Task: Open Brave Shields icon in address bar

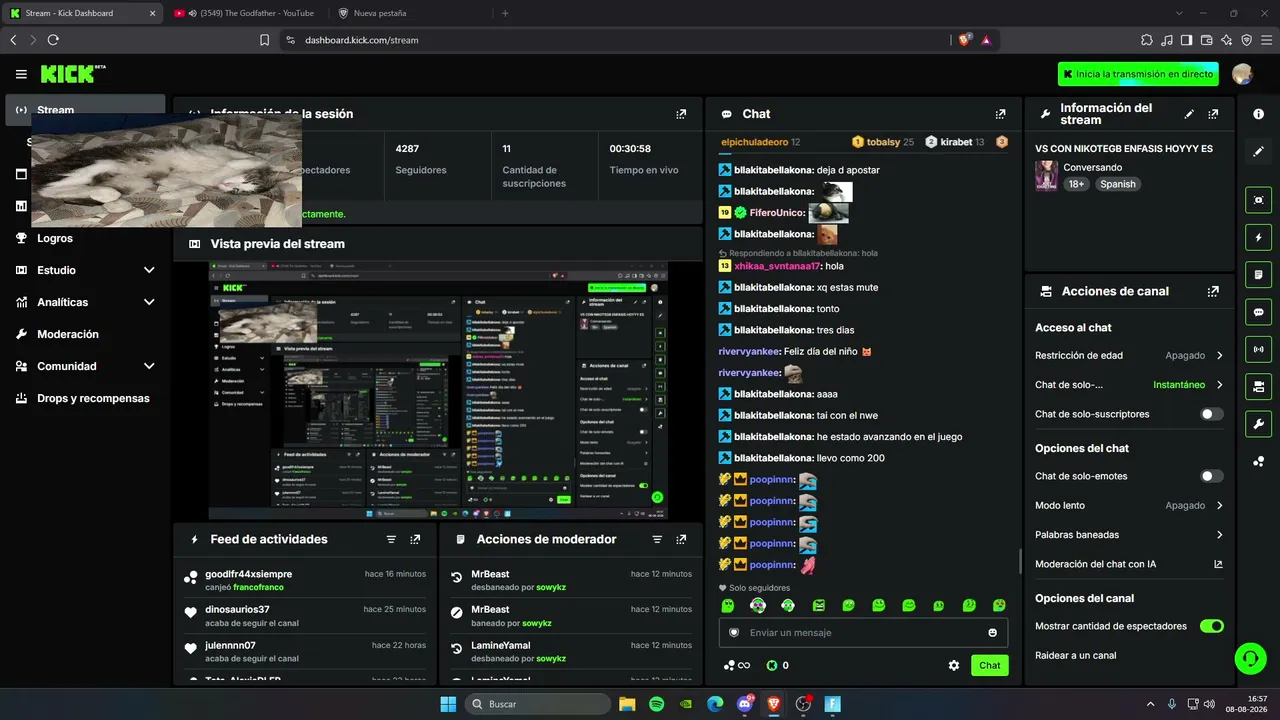Action: [x=965, y=40]
